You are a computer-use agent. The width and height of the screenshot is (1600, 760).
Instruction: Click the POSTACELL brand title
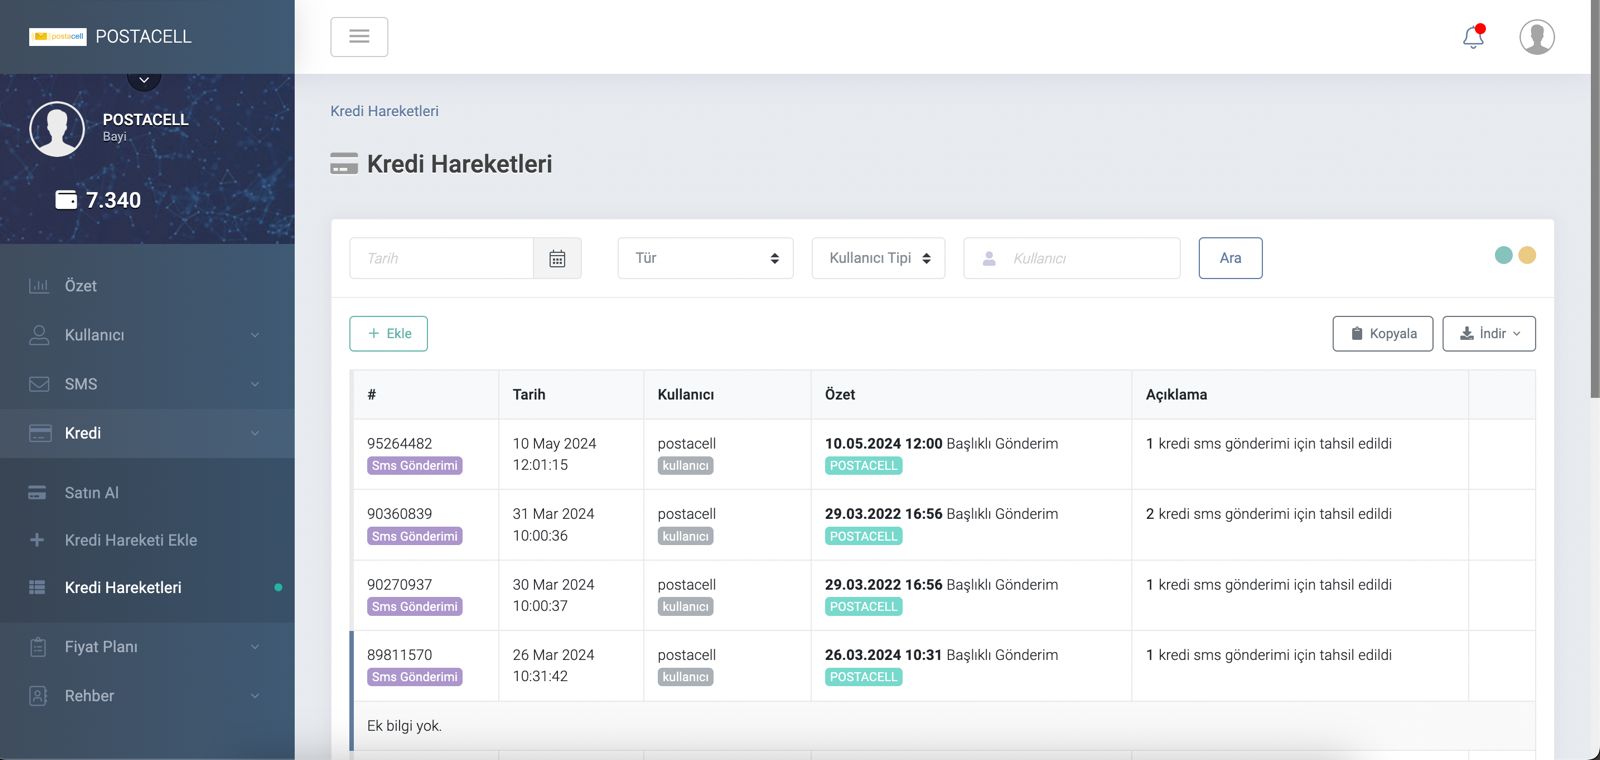pyautogui.click(x=143, y=37)
